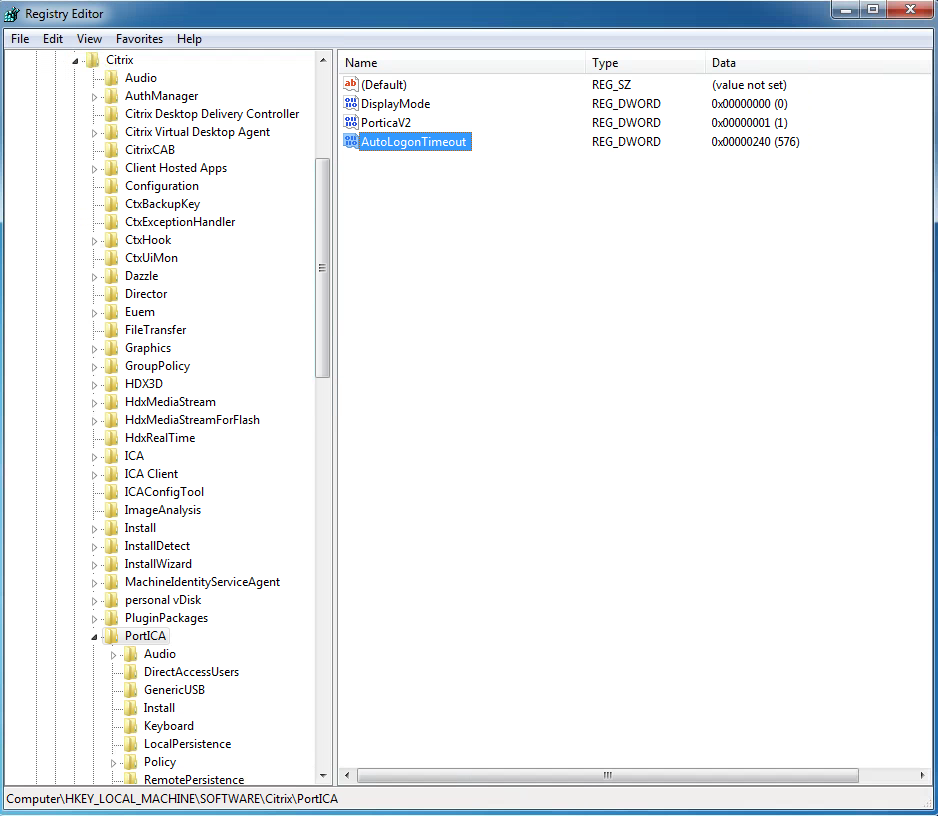Expand the Audio subkey under PortICA

coord(113,655)
